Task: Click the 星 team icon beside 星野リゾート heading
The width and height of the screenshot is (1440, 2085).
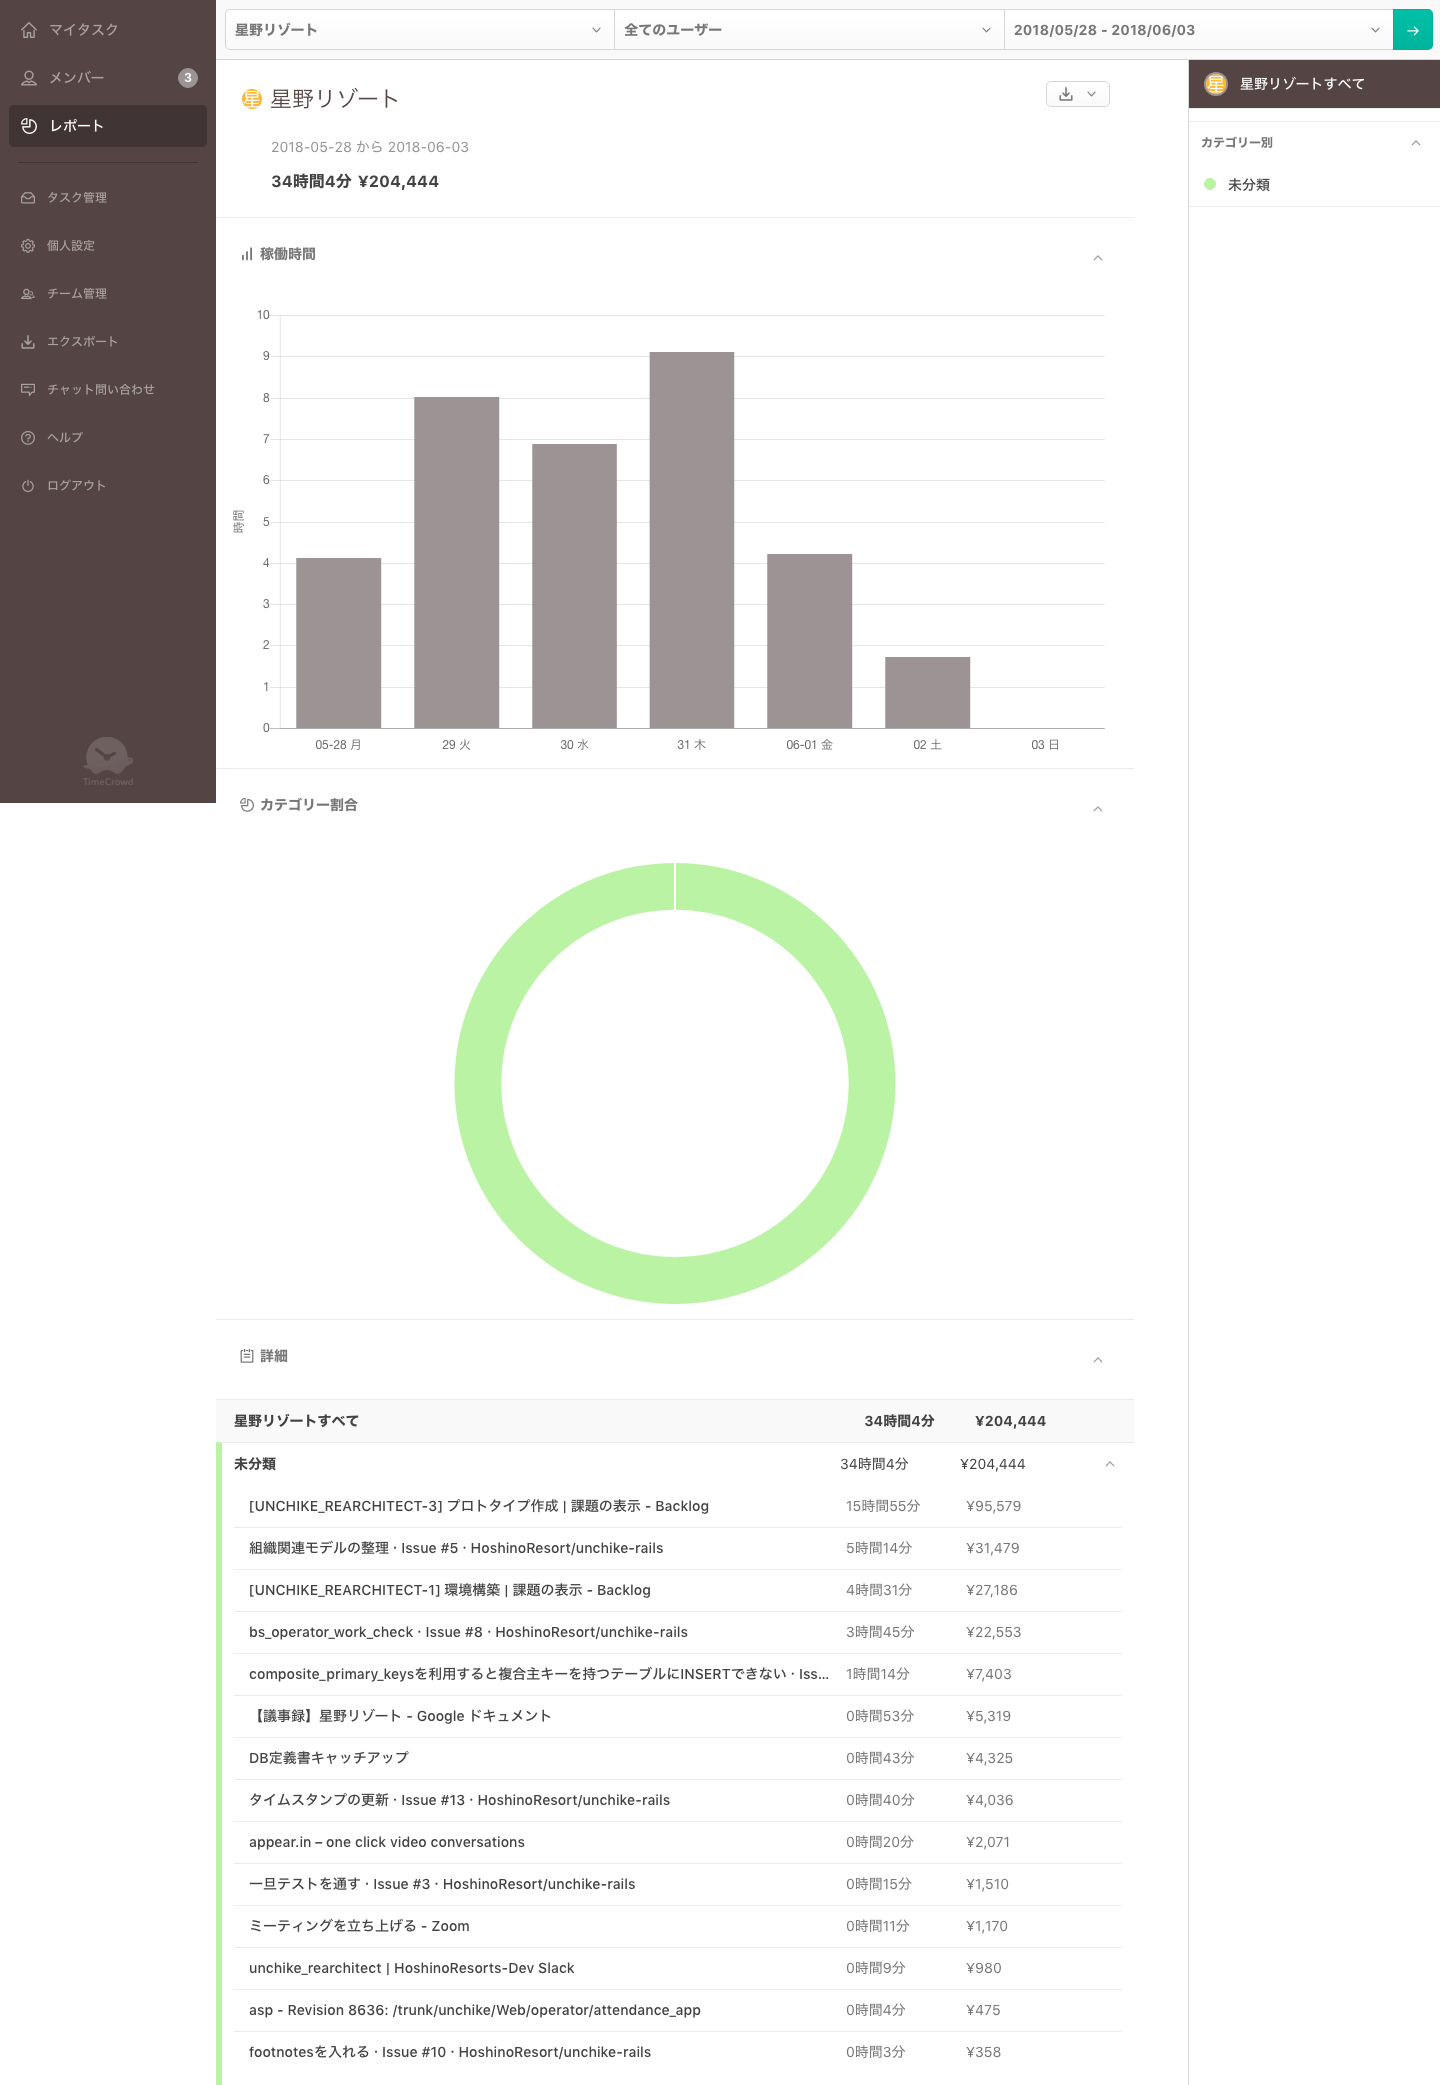Action: coord(252,99)
